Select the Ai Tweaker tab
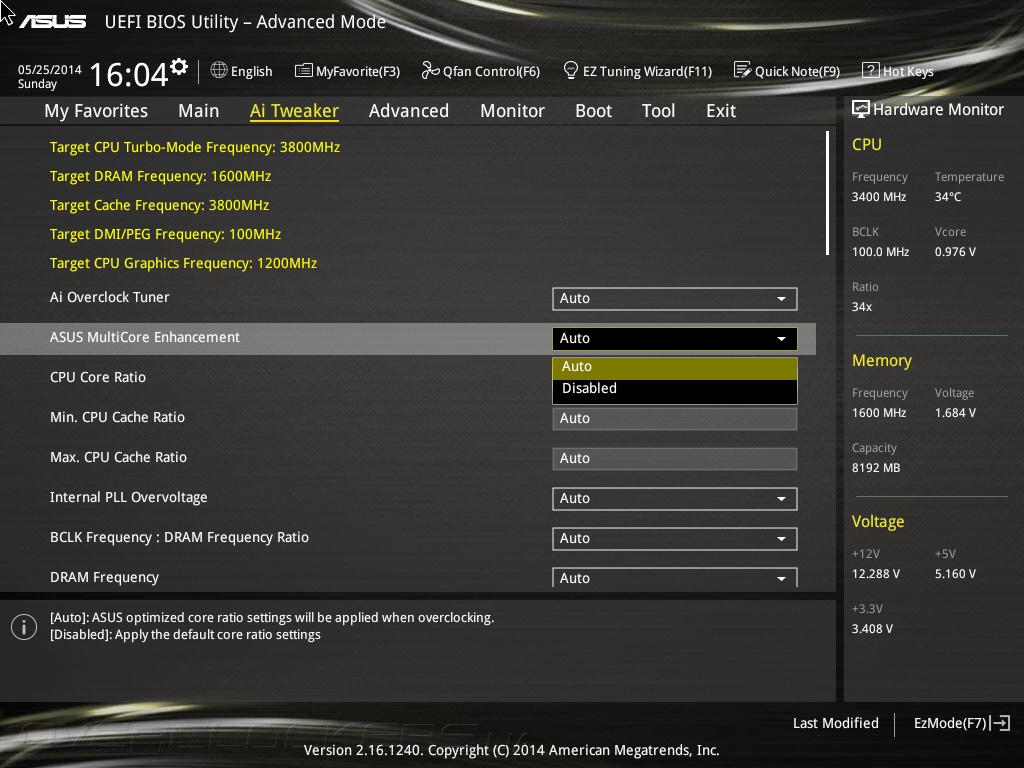Image resolution: width=1024 pixels, height=768 pixels. pos(294,111)
